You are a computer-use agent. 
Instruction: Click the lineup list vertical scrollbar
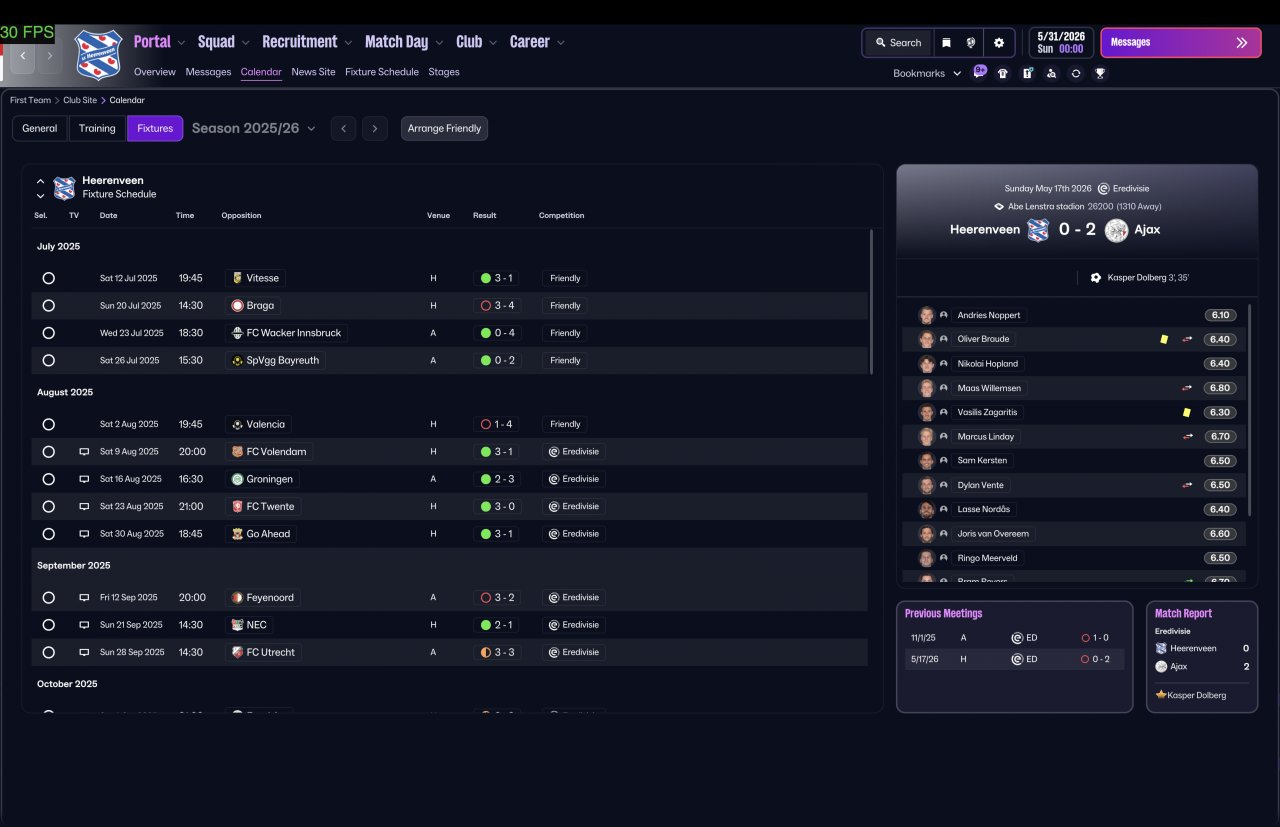pyautogui.click(x=1250, y=410)
